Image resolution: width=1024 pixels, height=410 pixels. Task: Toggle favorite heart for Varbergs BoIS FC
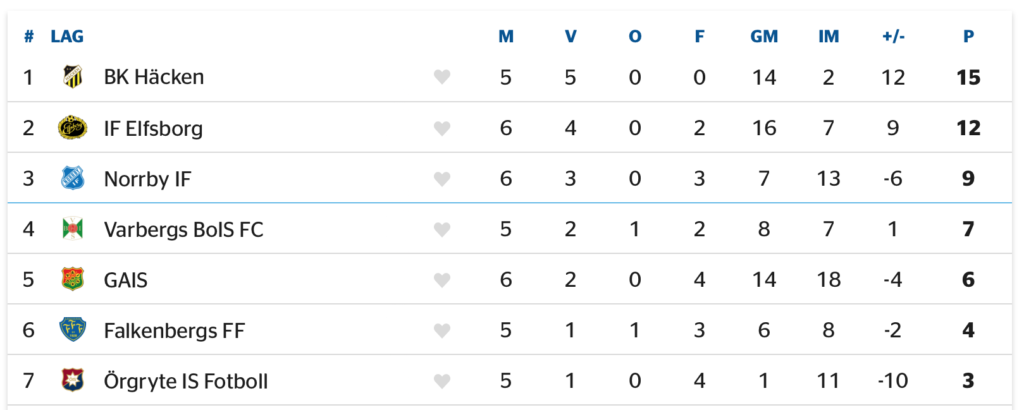442,229
